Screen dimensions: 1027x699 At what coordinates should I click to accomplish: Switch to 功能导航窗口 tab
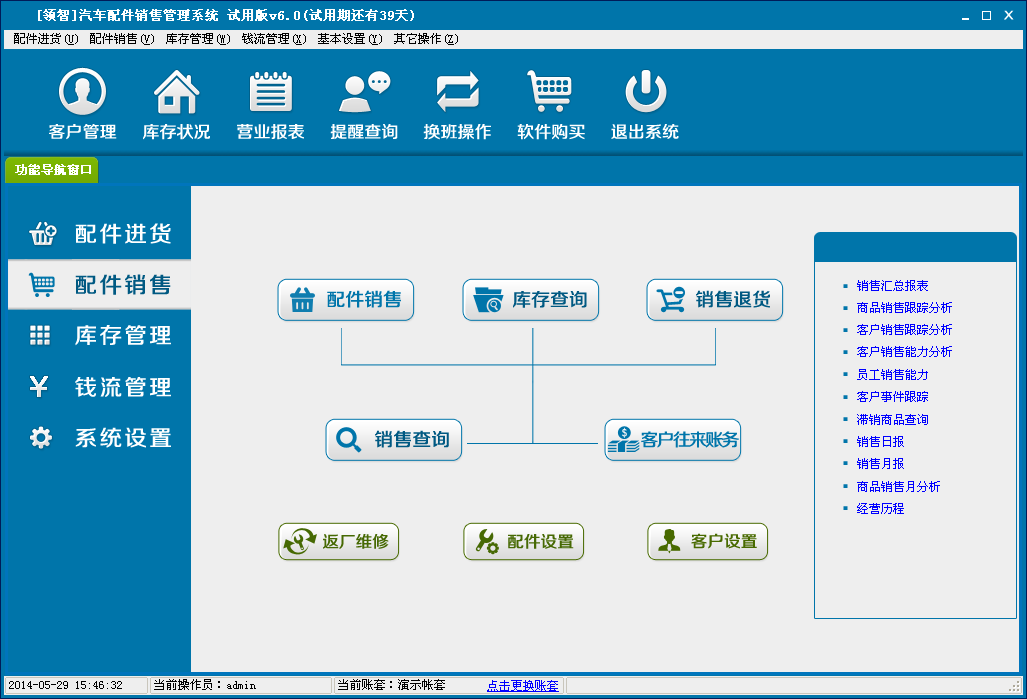[x=53, y=170]
